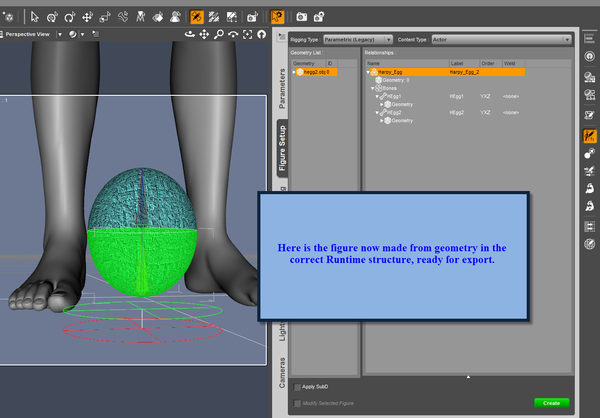Screen dimensions: 600x418
Task: Click the Weld column header
Action: (513, 63)
